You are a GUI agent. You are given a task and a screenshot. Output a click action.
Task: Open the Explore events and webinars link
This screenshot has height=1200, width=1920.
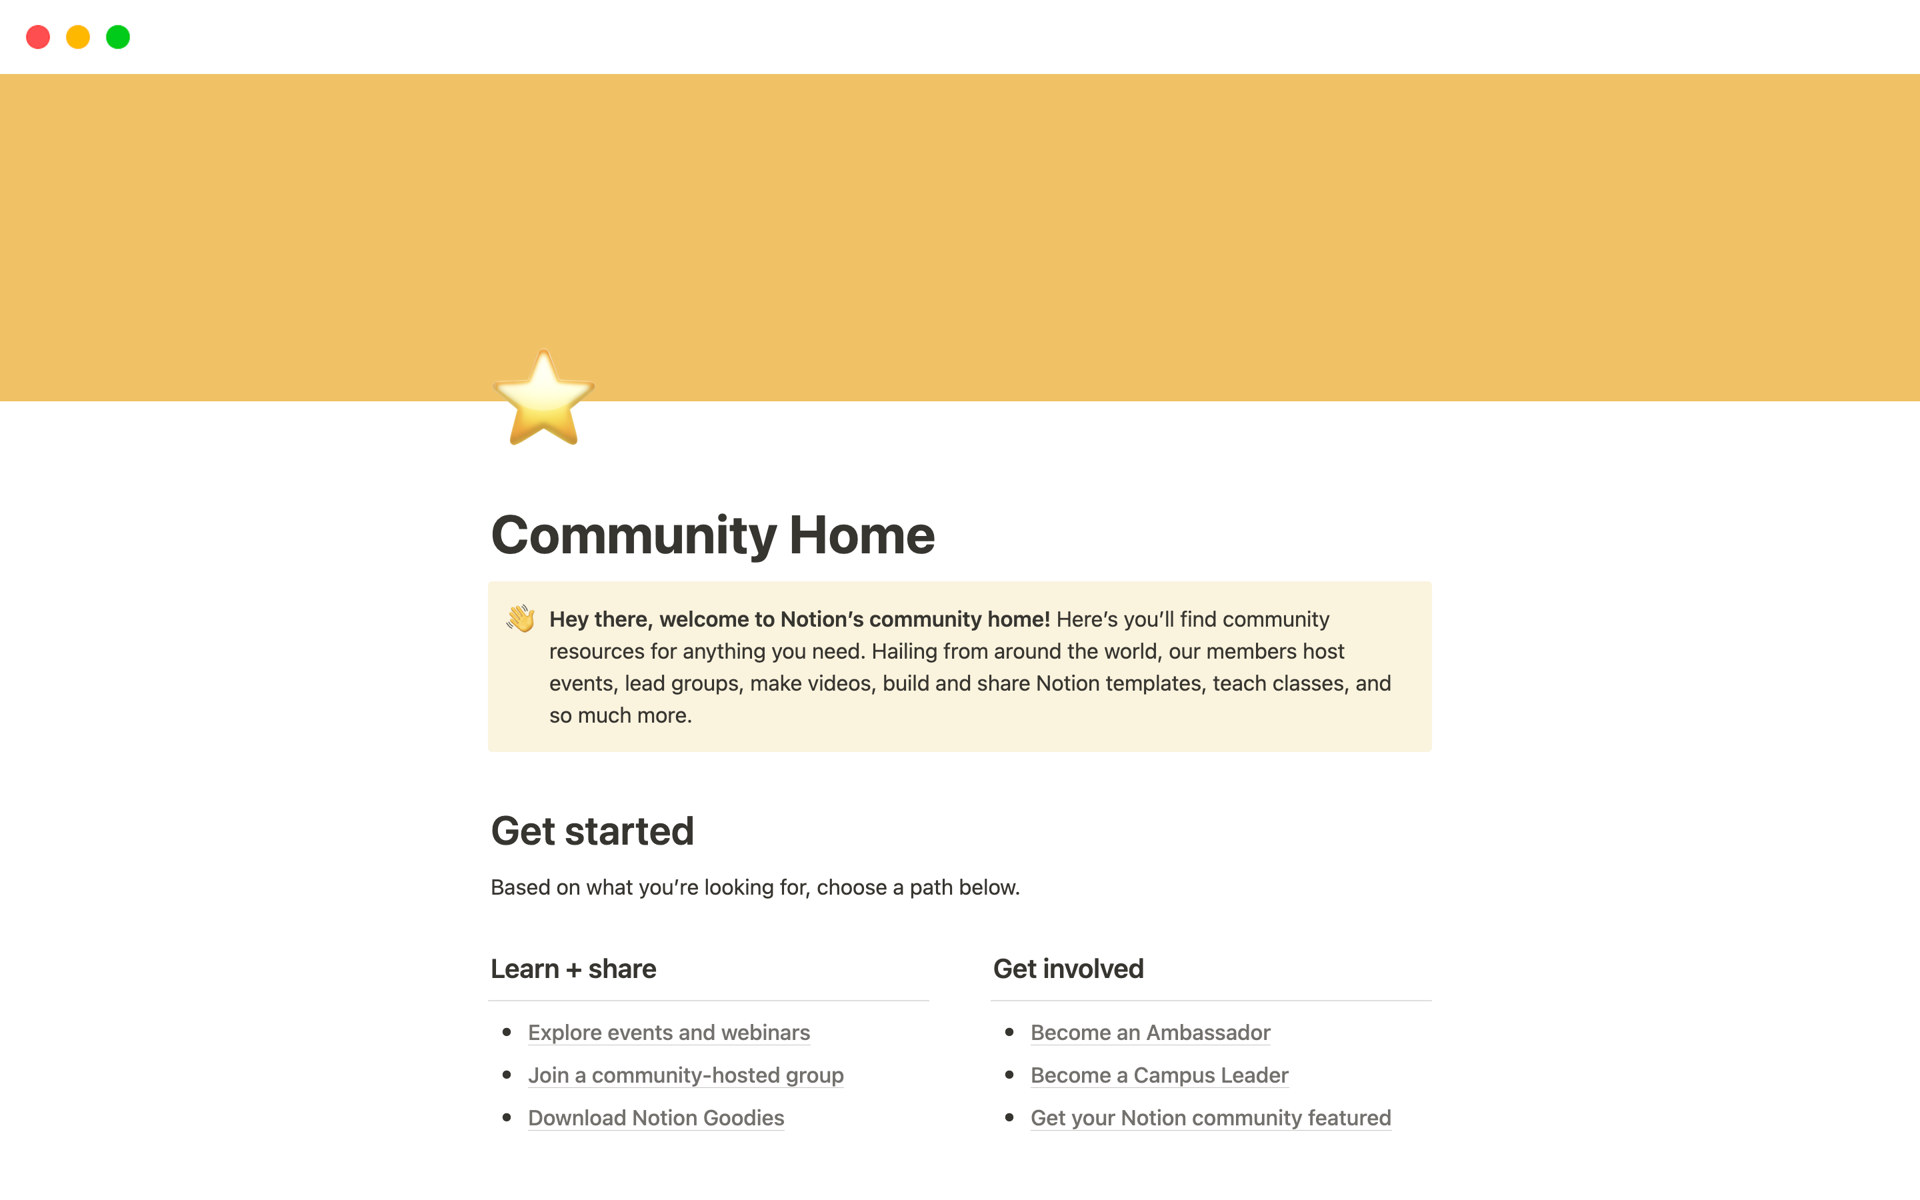click(x=670, y=1031)
